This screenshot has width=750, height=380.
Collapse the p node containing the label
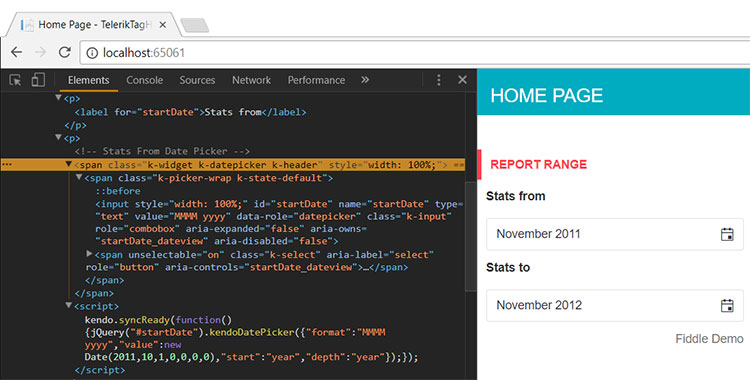pyautogui.click(x=58, y=98)
